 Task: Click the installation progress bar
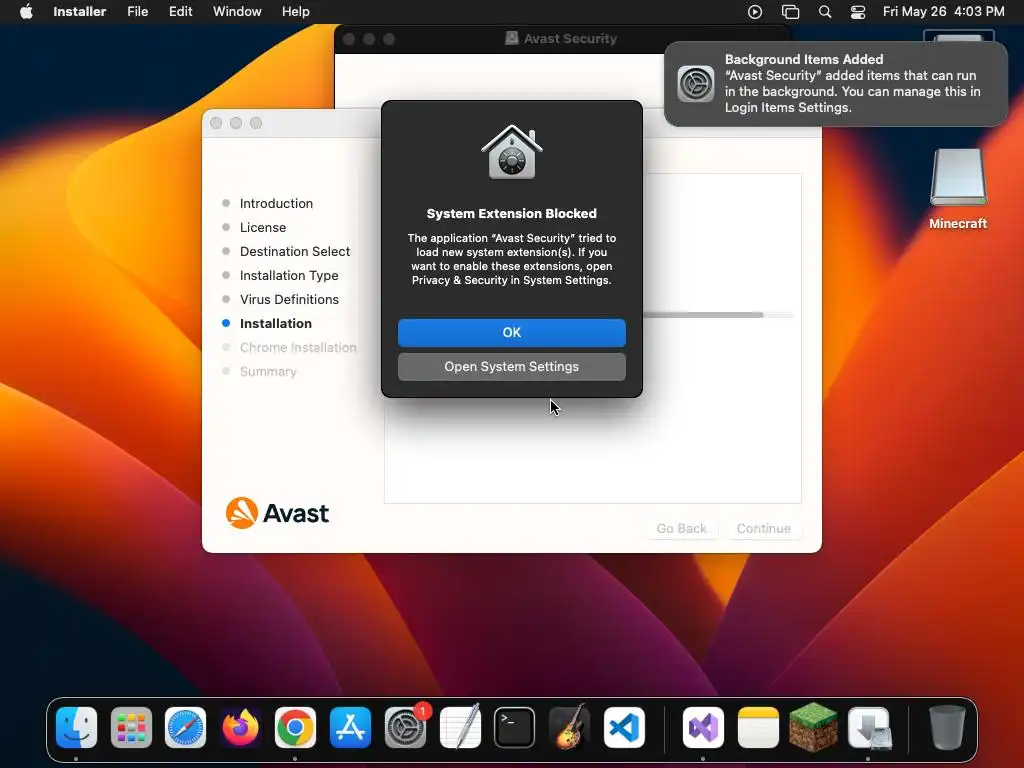[x=718, y=315]
